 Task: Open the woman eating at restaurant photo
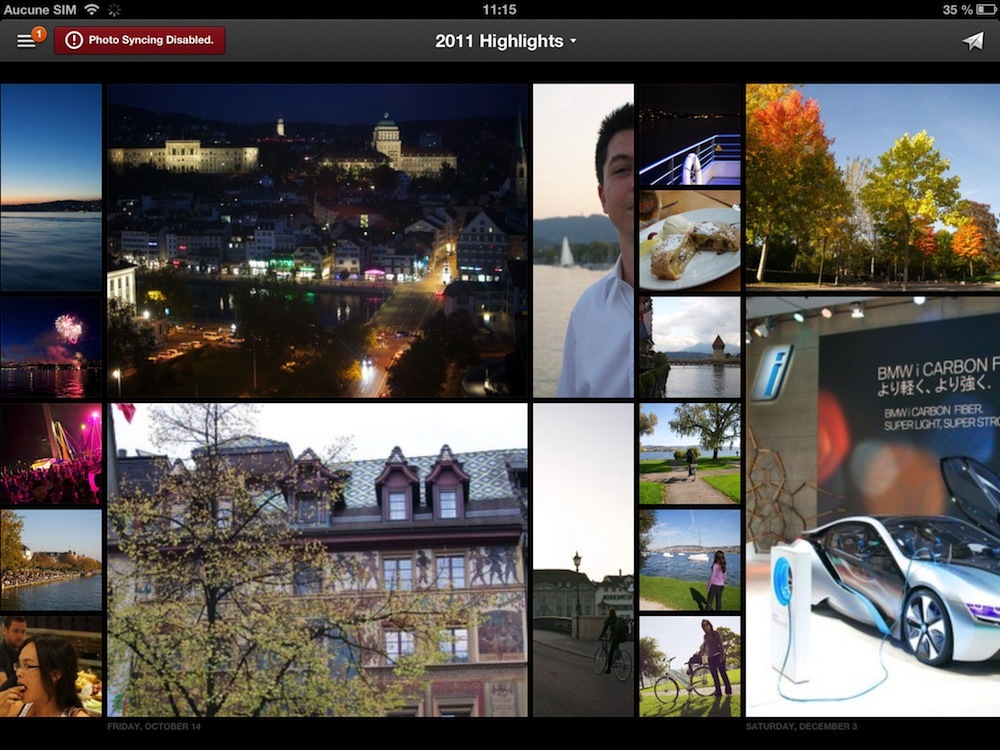(51, 666)
